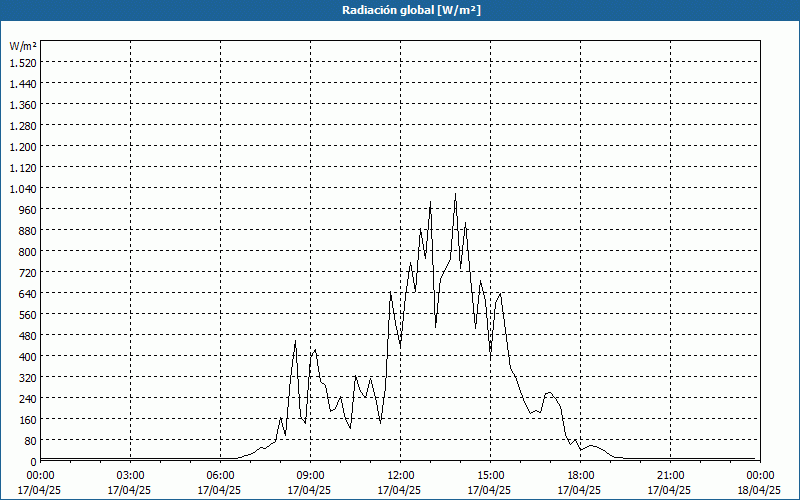
Task: Click the 00:00 time label above 18/04/25
Action: pyautogui.click(x=760, y=476)
